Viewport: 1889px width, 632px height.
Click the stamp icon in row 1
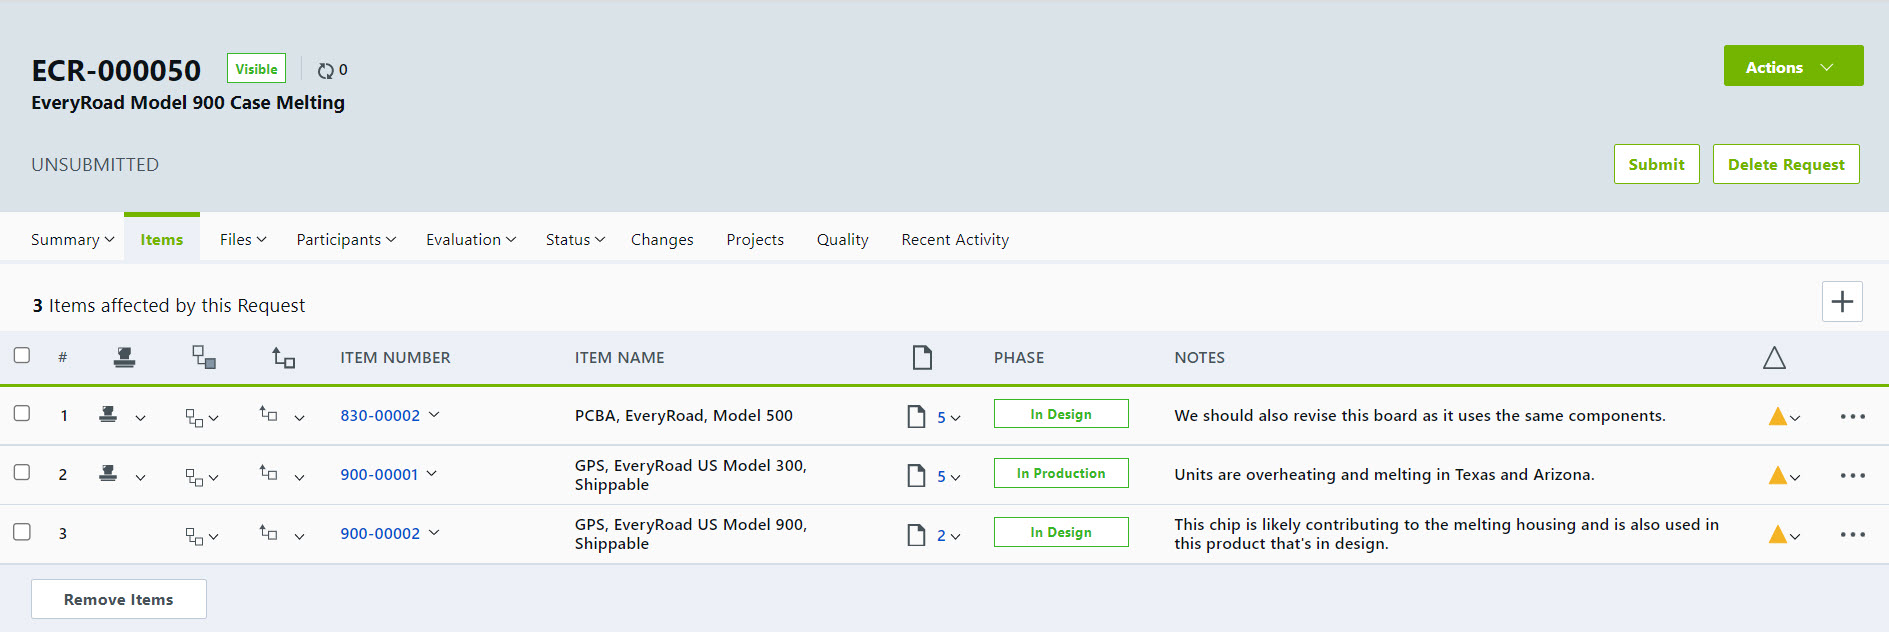coord(108,415)
